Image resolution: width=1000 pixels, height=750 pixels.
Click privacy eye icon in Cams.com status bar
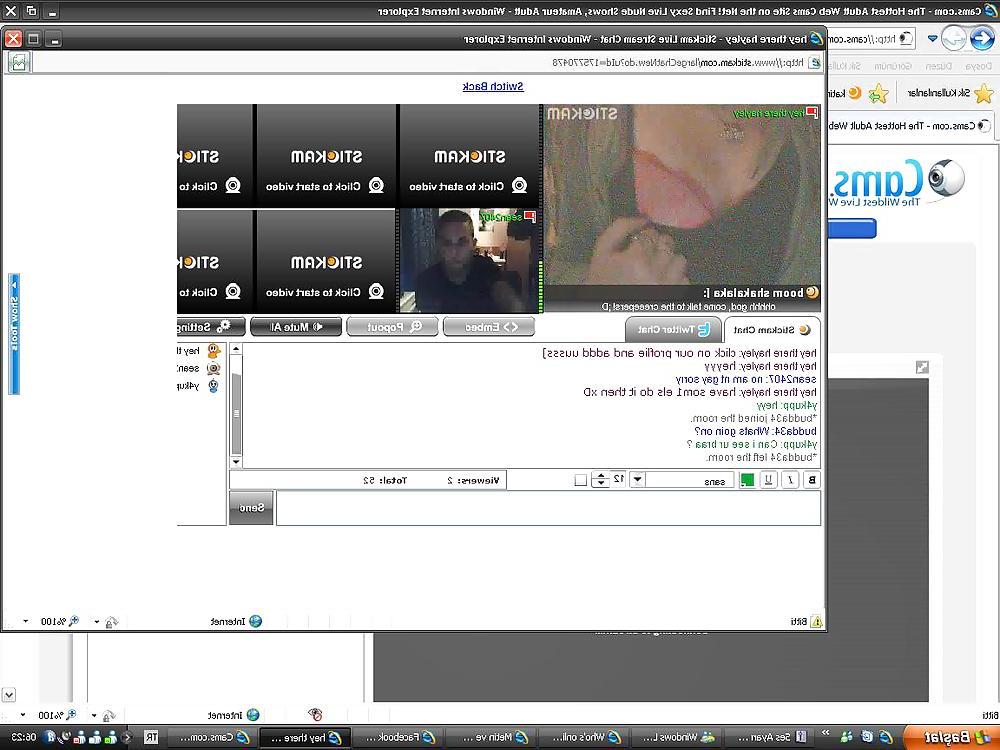314,714
